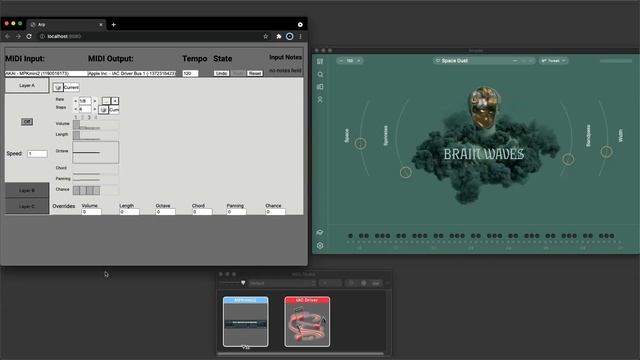Open the Default configuration dropdown in MIDI Studio
The width and height of the screenshot is (640, 360).
pos(282,283)
